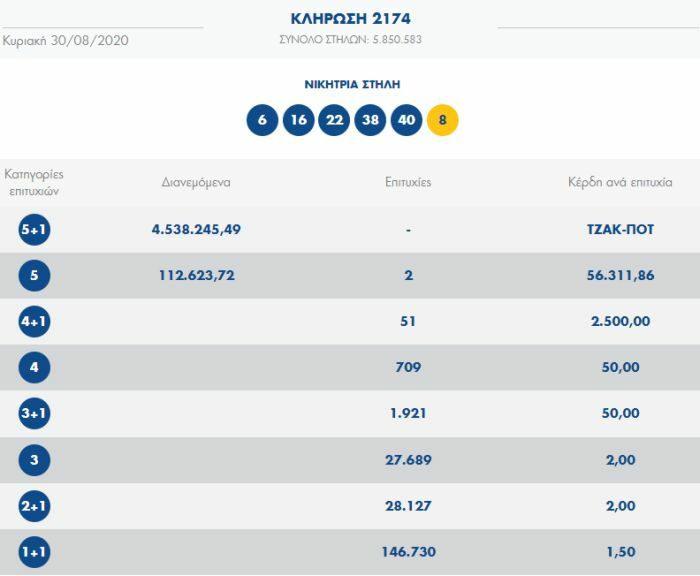The image size is (700, 576).
Task: Select the category 4 badge
Action: coord(34,368)
